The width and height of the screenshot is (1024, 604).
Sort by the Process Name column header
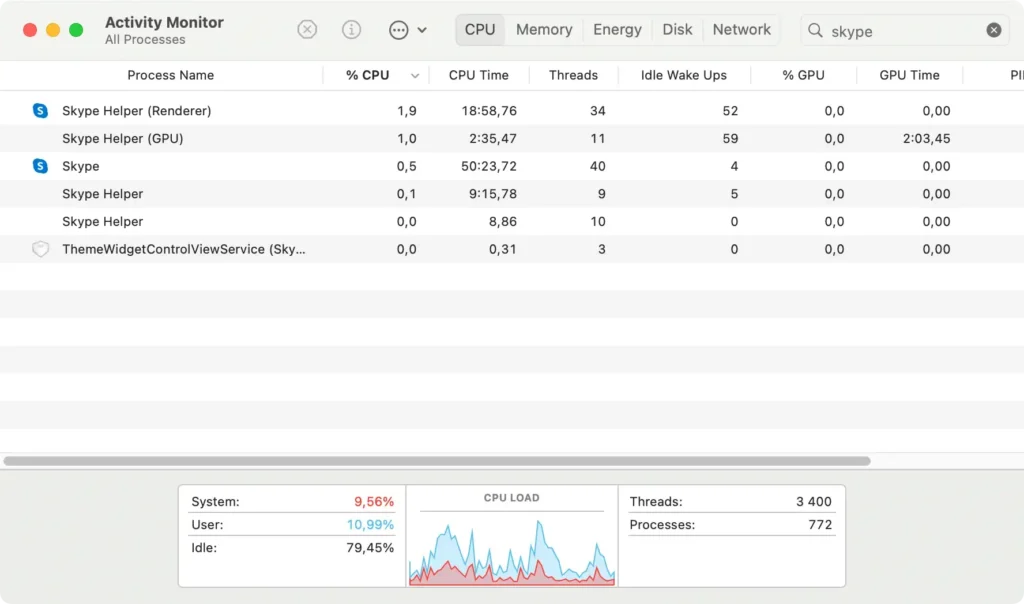pyautogui.click(x=170, y=75)
